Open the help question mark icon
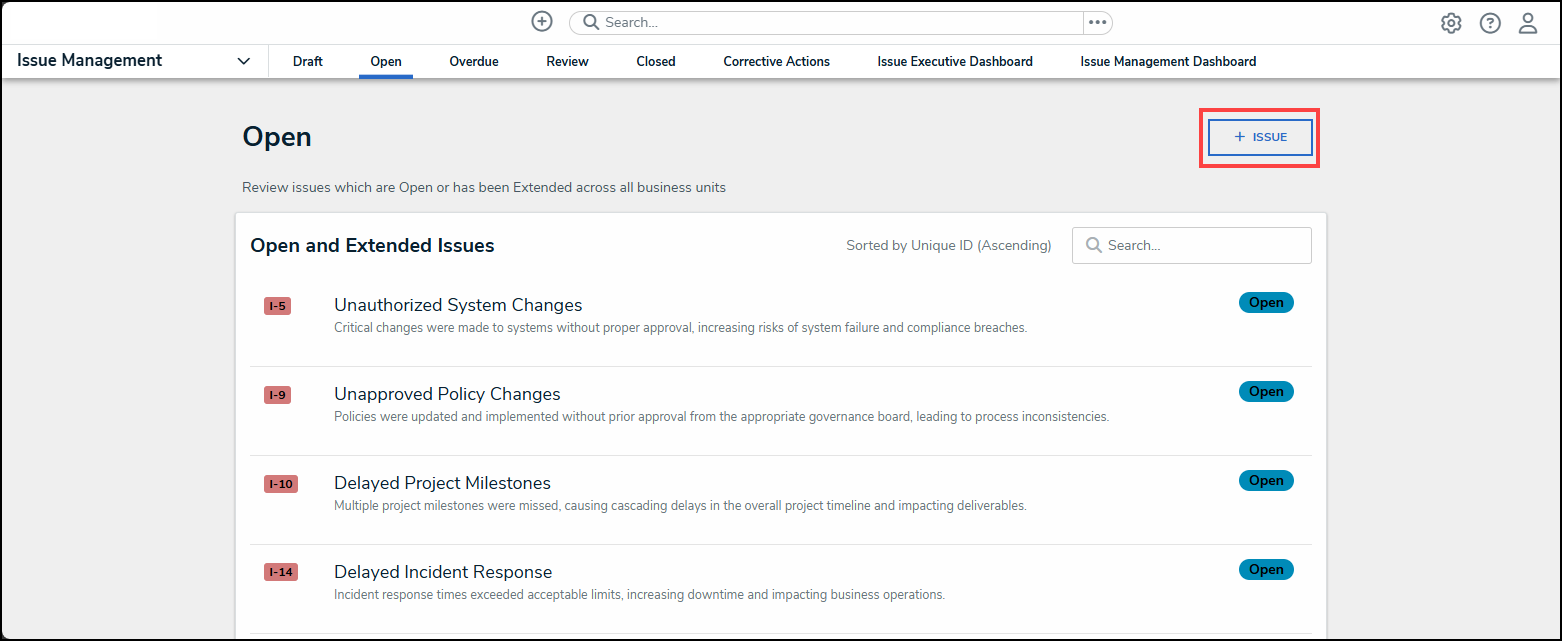This screenshot has width=1562, height=641. click(x=1490, y=23)
